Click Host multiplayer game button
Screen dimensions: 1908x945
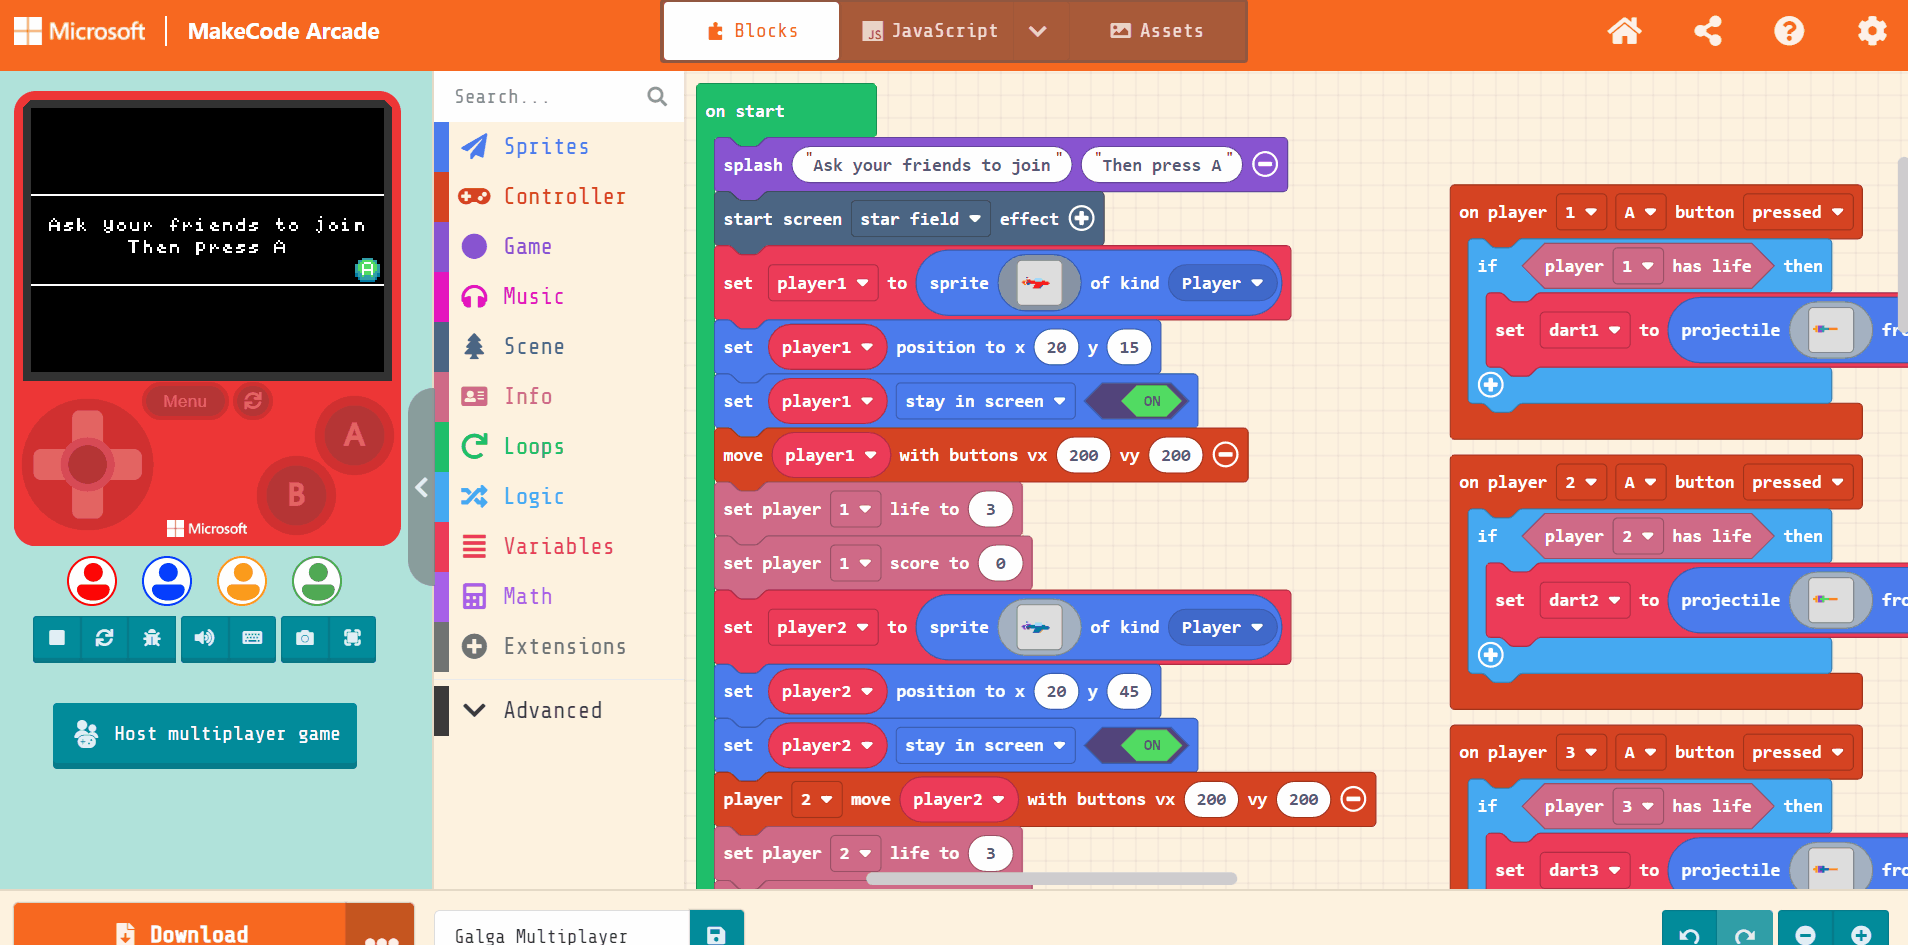(x=205, y=734)
